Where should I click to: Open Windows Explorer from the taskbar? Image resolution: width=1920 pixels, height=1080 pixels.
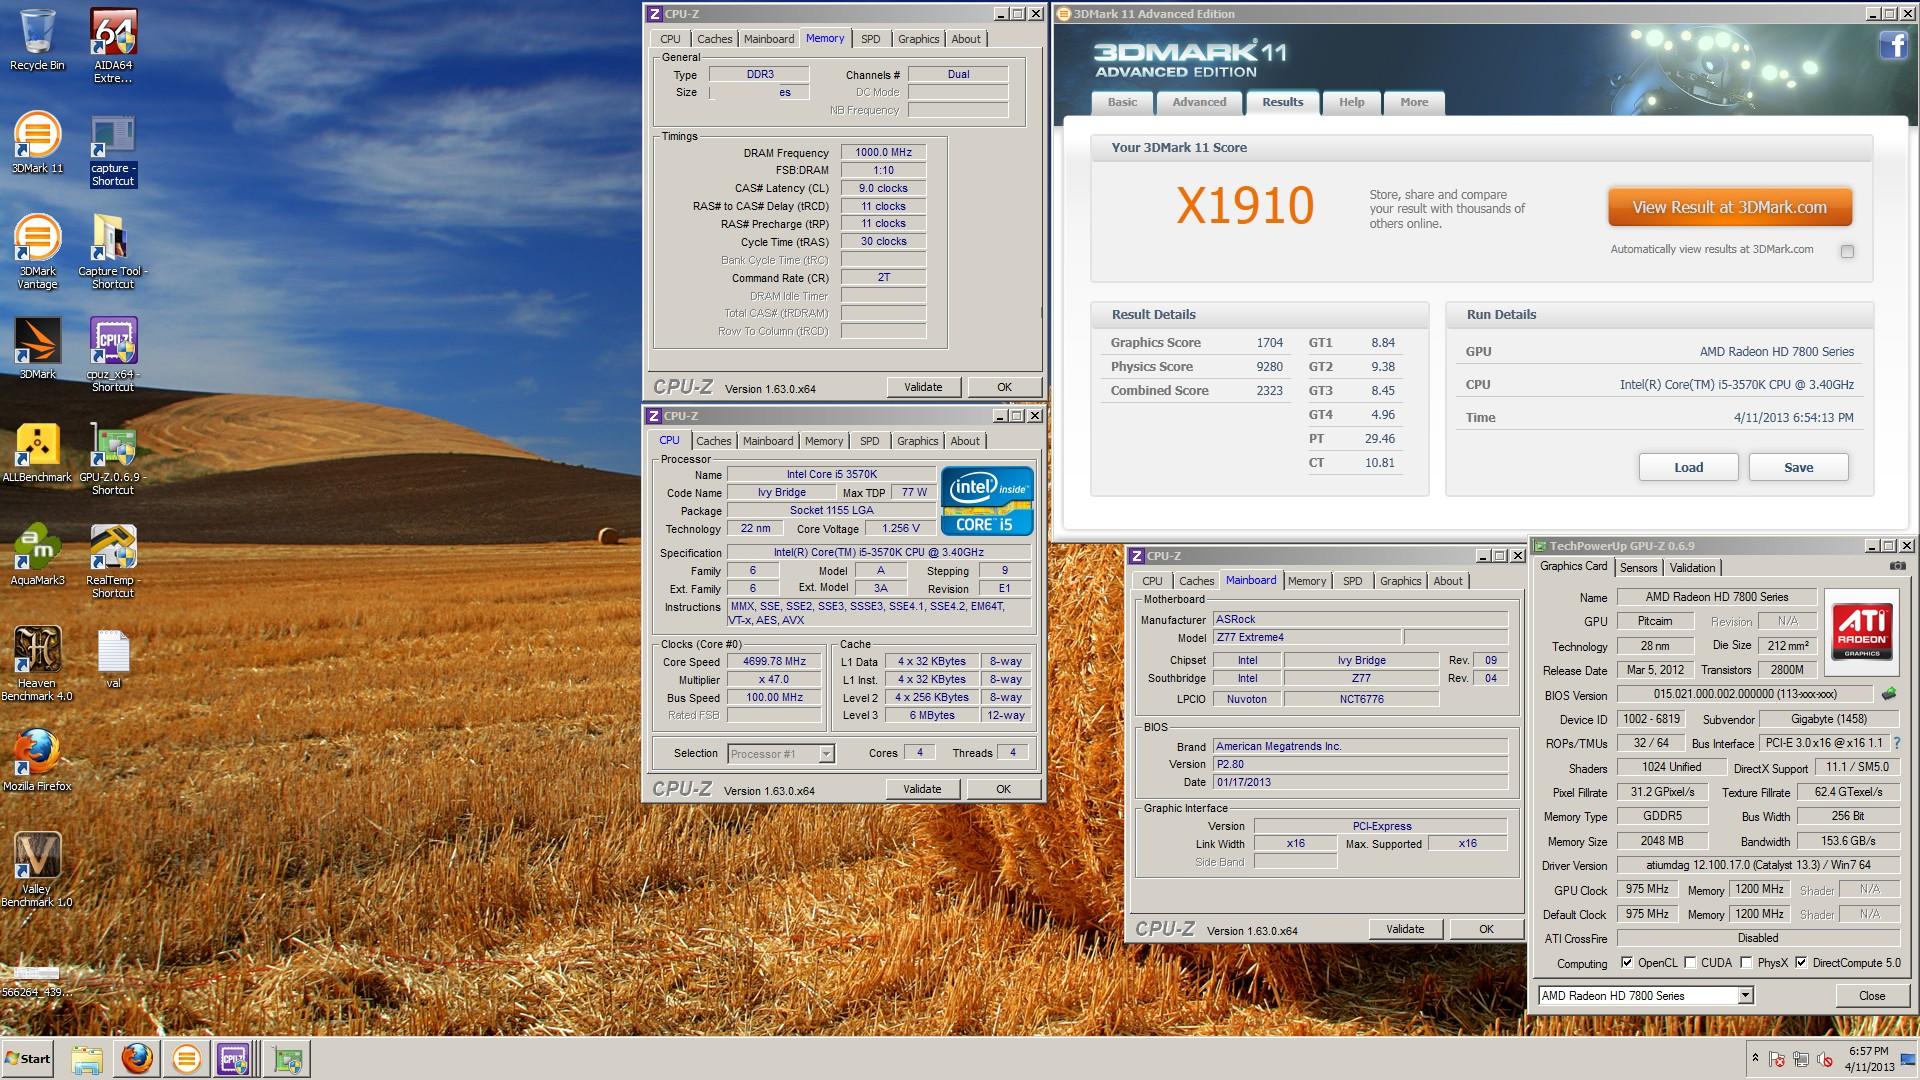click(87, 1059)
